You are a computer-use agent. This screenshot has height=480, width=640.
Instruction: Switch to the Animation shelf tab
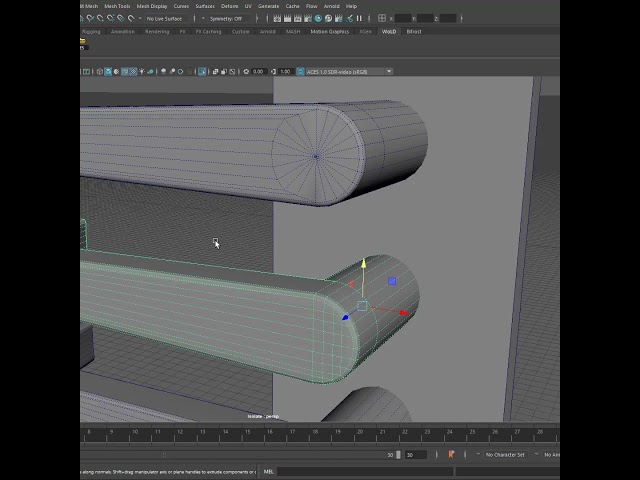pyautogui.click(x=123, y=31)
